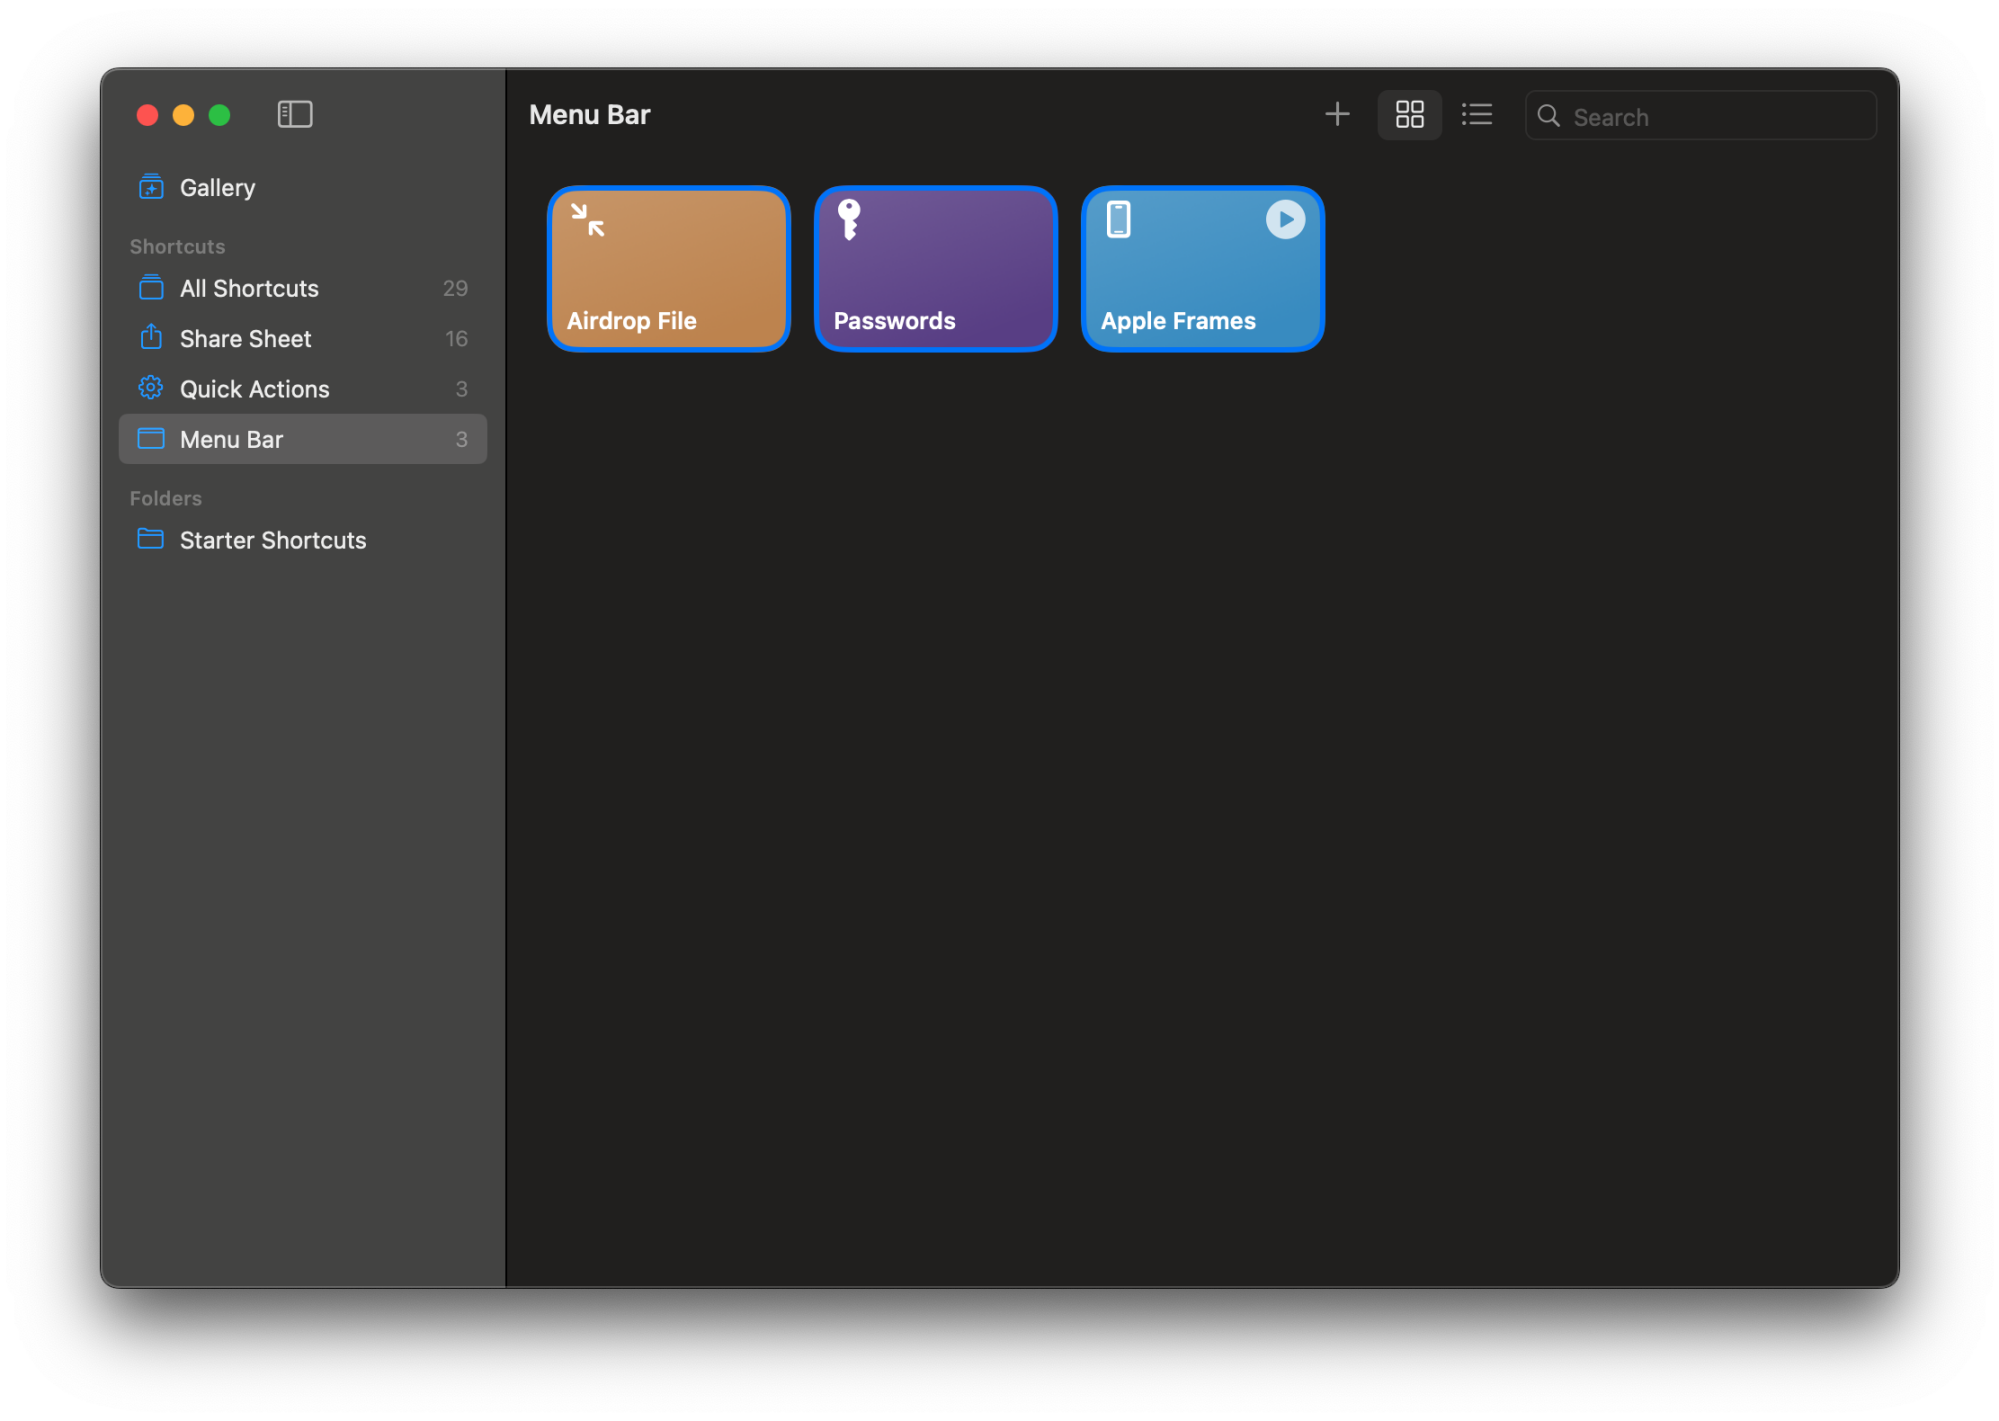Add a new shortcut with plus button
Screen dimensions: 1999x1421
1337,114
